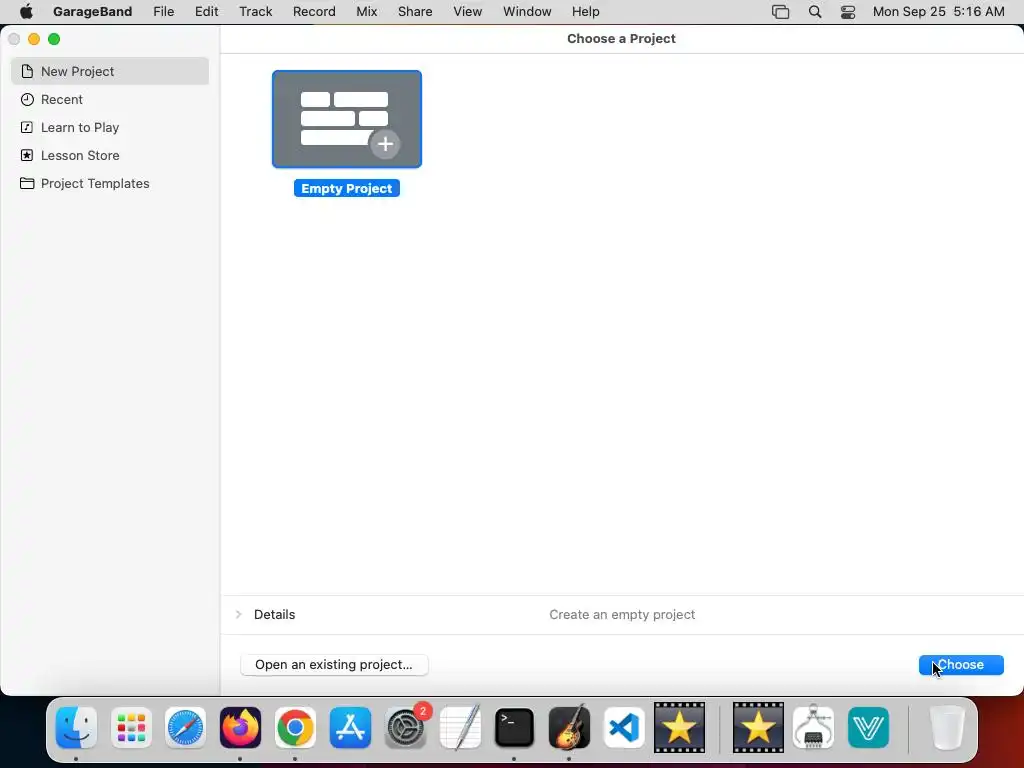
Task: Open the Help menu
Action: [586, 12]
